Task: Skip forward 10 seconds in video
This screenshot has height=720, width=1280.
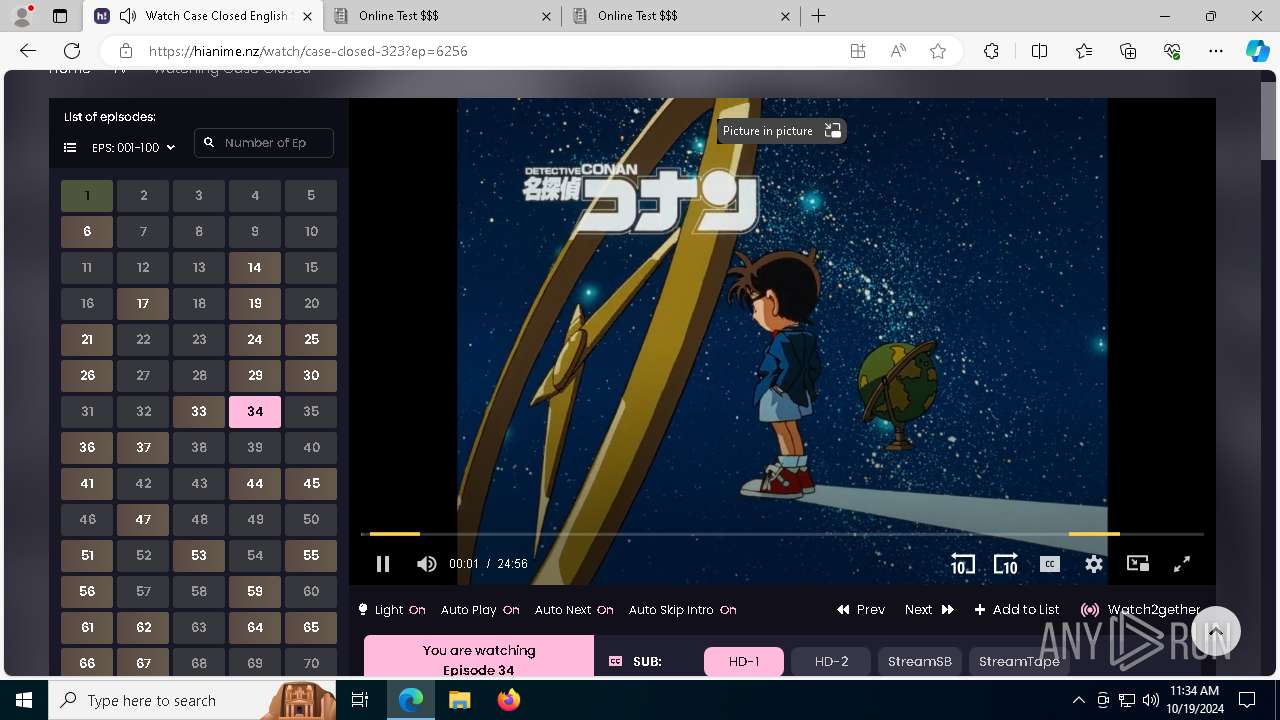Action: tap(1006, 564)
